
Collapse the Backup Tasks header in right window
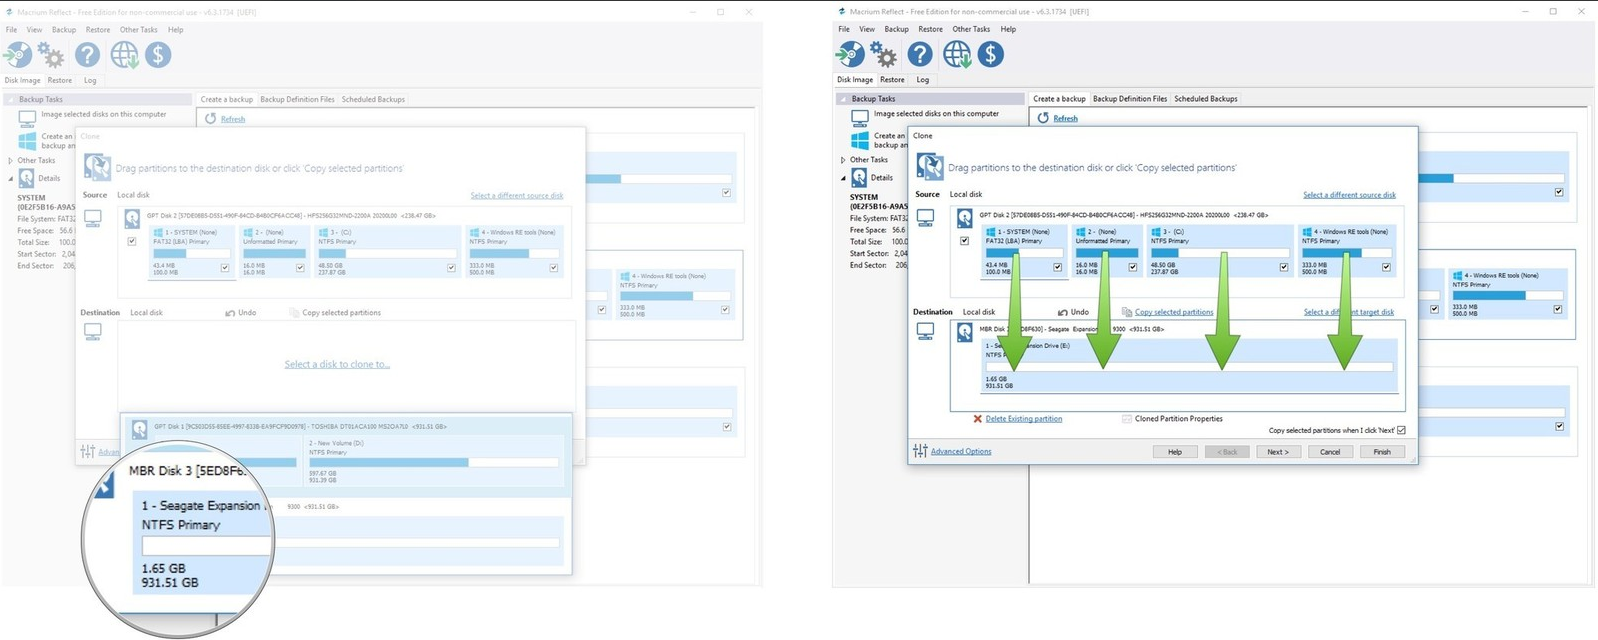pyautogui.click(x=843, y=99)
